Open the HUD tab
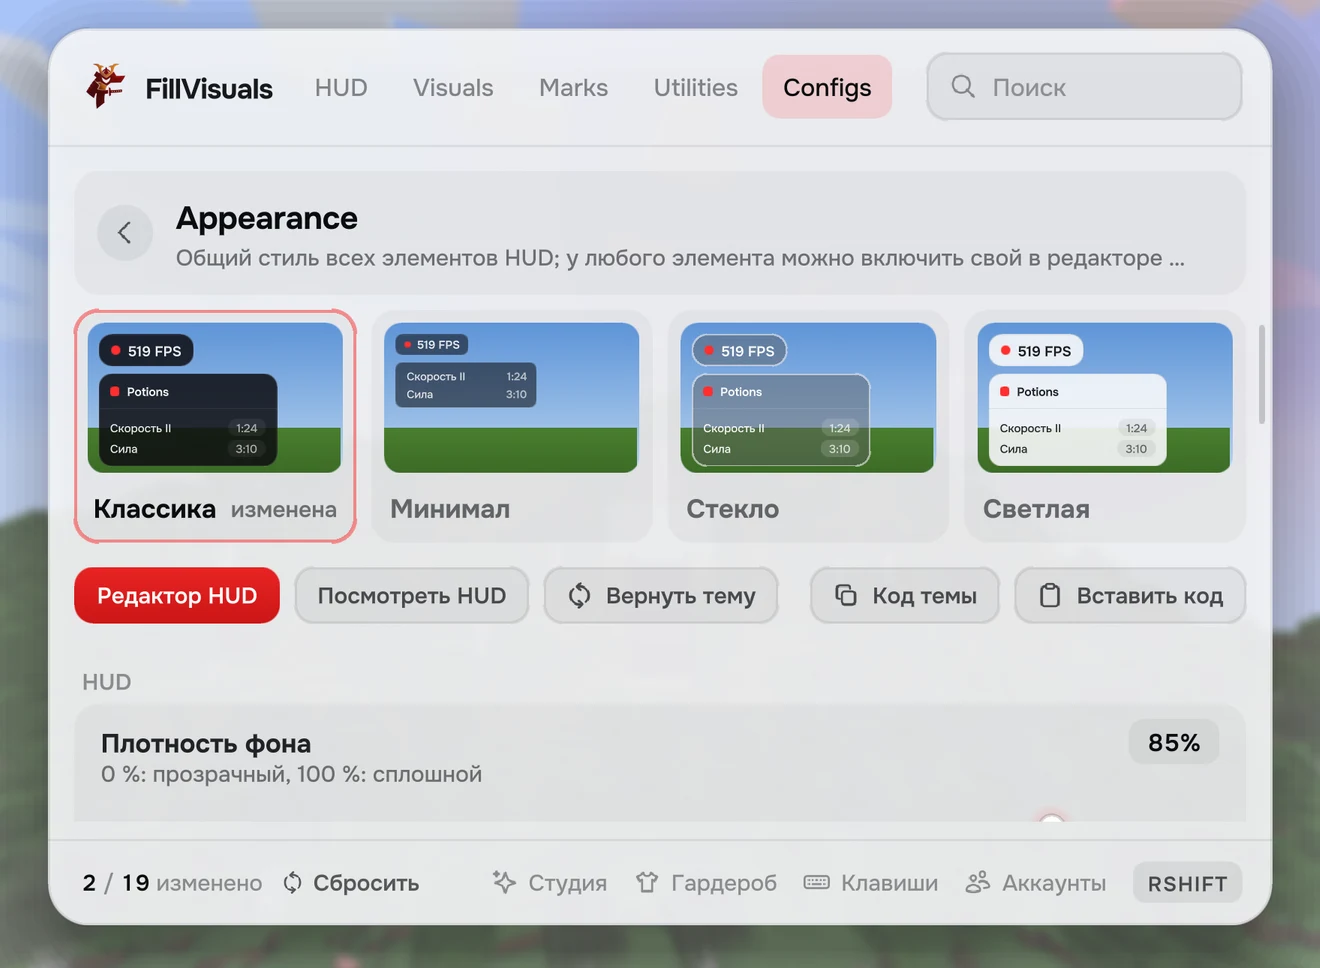This screenshot has width=1320, height=968. point(341,88)
